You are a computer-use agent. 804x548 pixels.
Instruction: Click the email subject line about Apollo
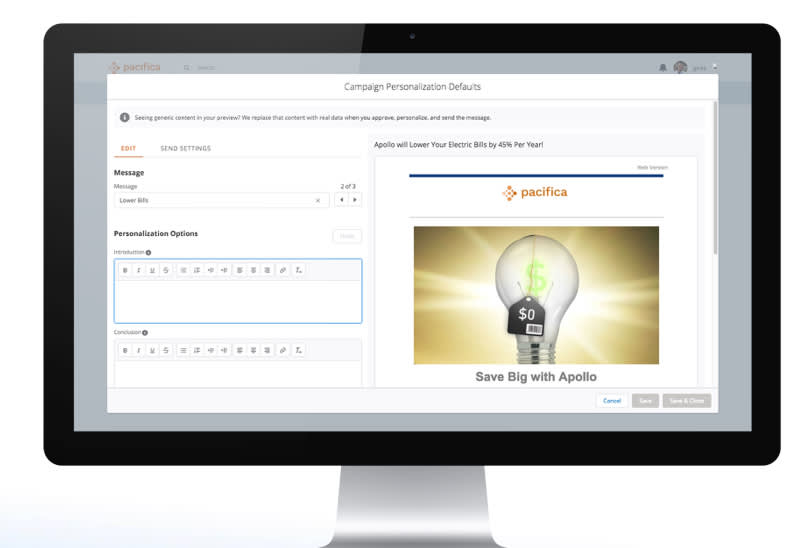tap(458, 145)
